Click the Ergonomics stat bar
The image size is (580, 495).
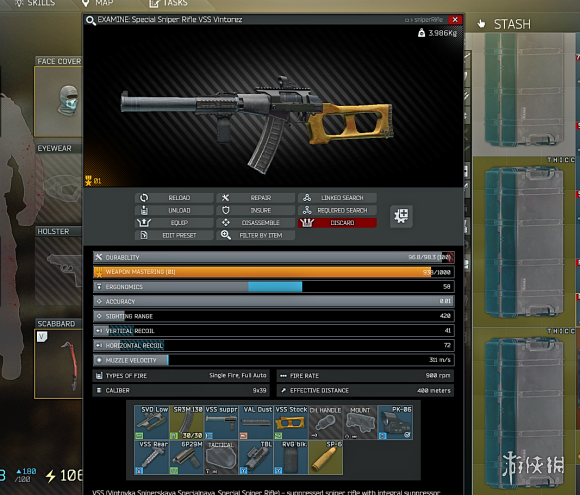point(274,287)
